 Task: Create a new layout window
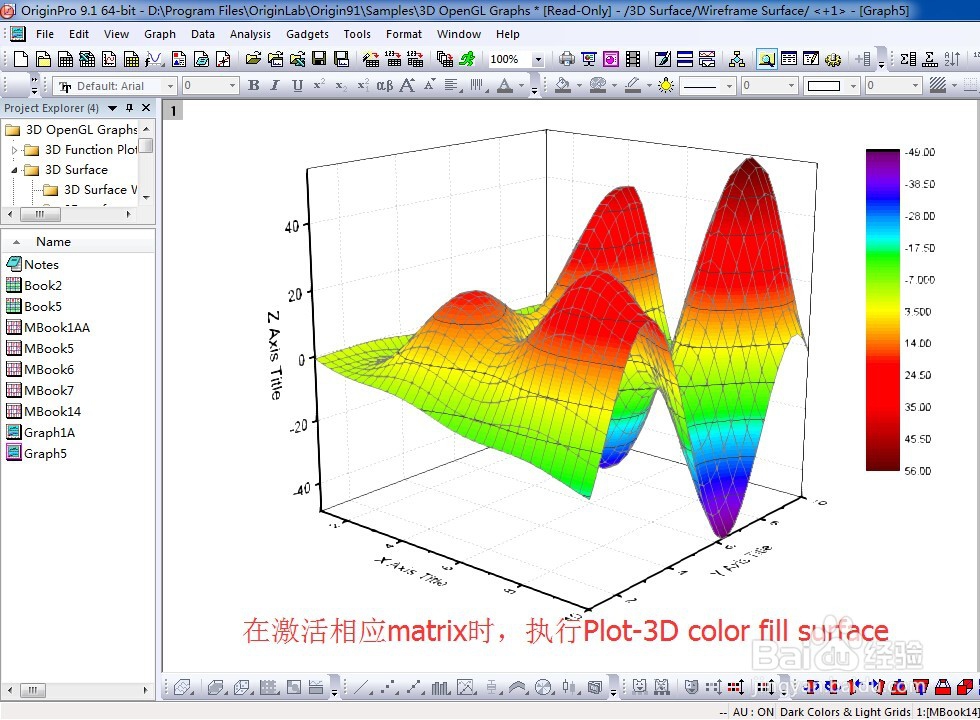179,59
